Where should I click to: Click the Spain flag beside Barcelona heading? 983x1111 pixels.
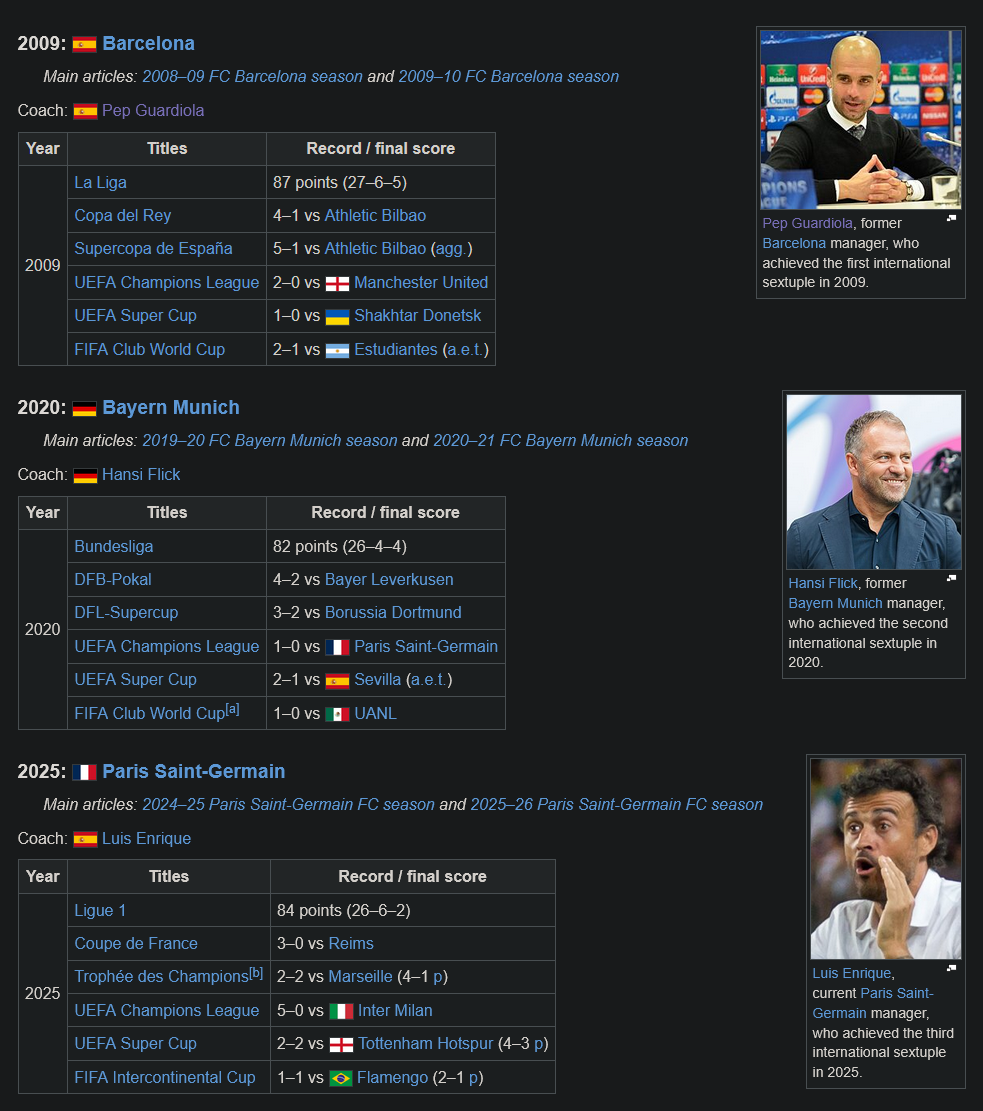coord(84,45)
